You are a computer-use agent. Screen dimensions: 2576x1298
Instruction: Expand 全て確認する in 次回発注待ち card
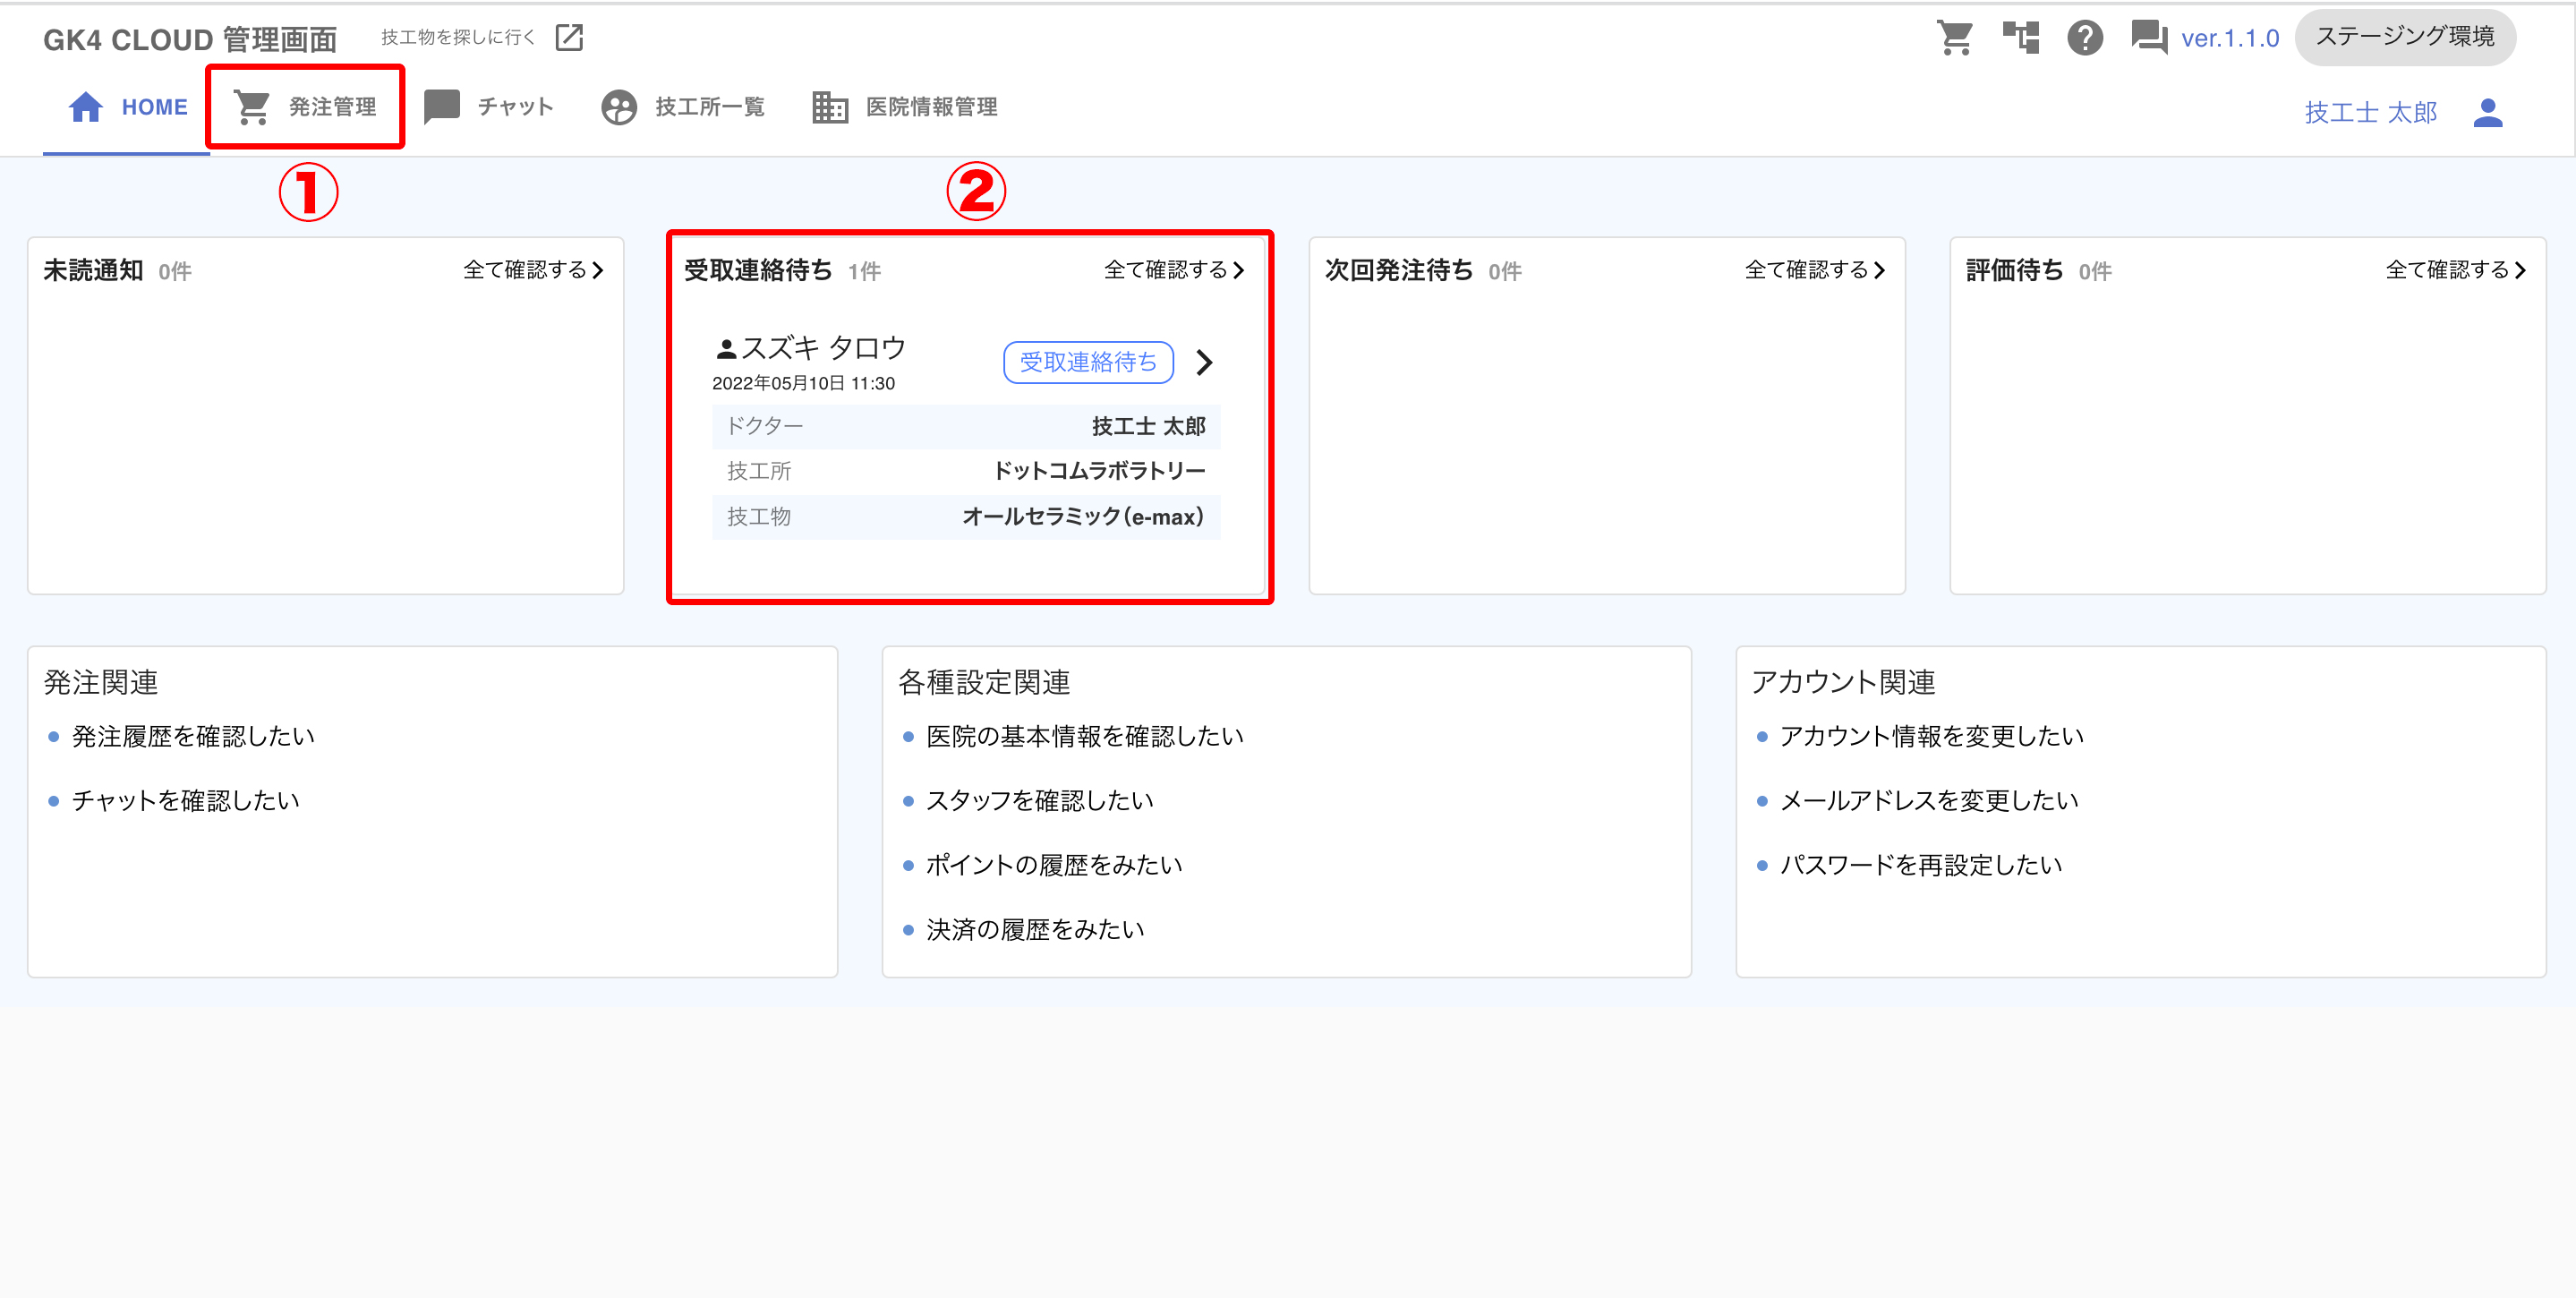point(1814,270)
